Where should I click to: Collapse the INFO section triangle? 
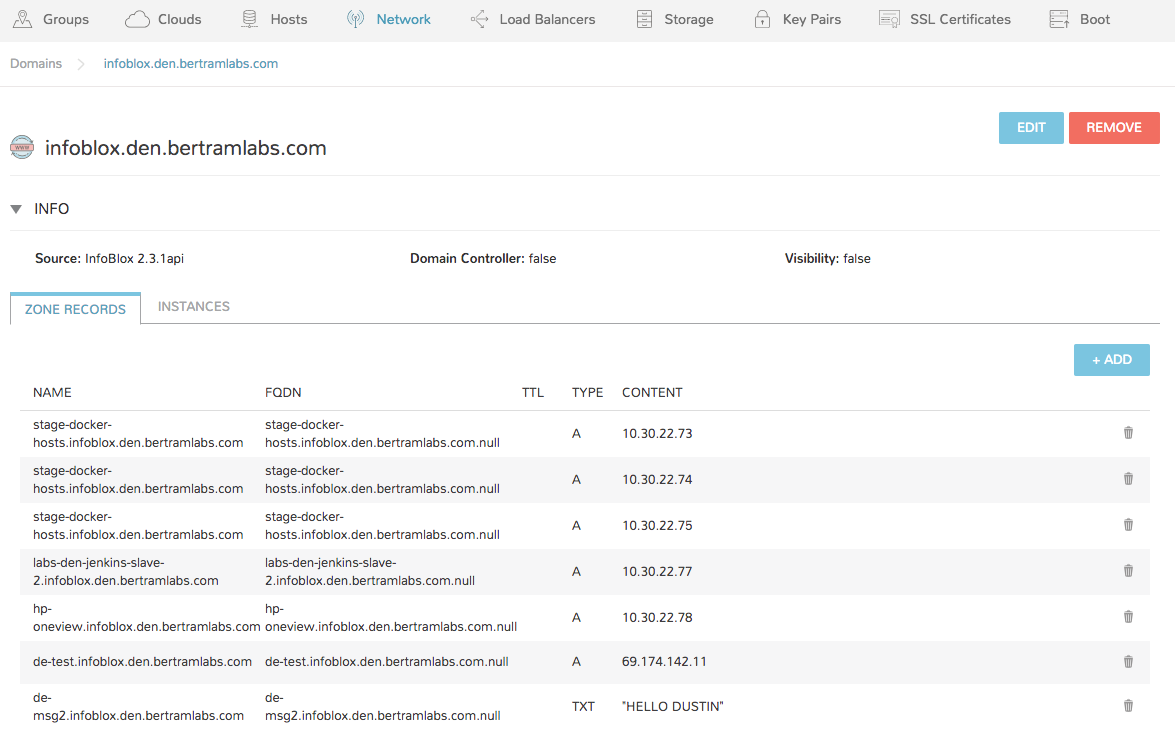pyautogui.click(x=16, y=209)
